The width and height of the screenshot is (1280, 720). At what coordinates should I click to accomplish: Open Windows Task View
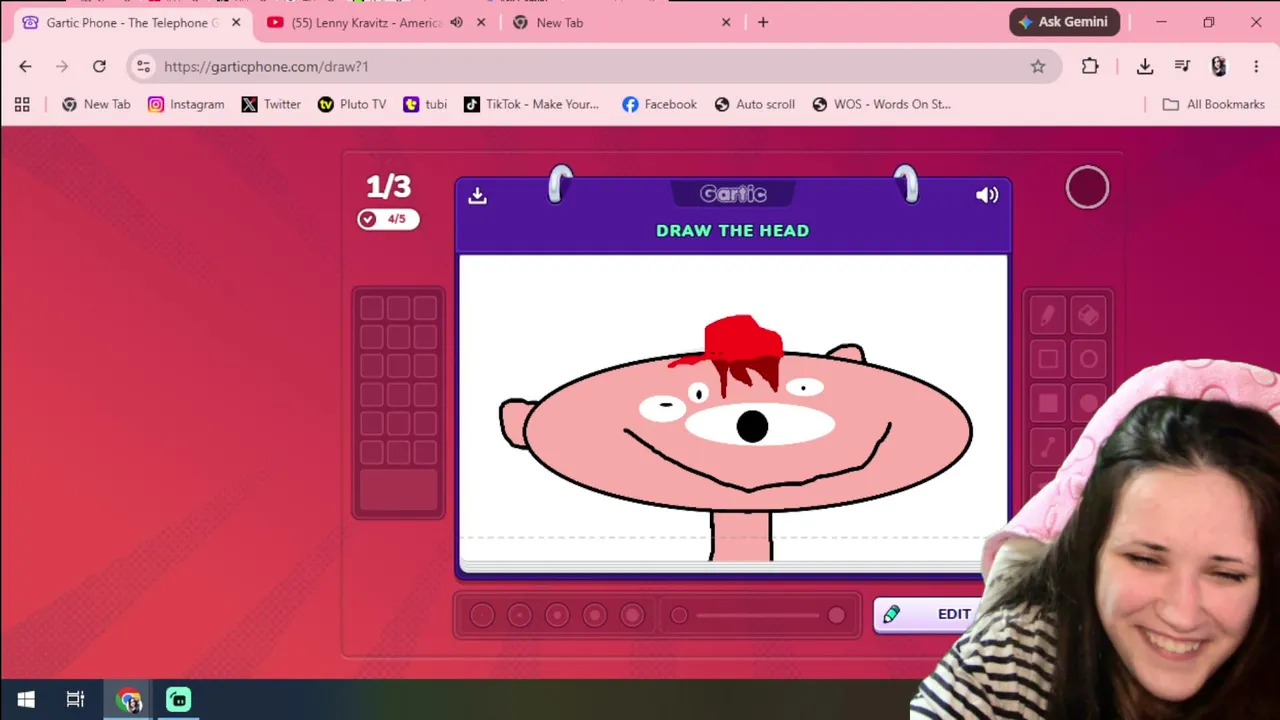(x=75, y=700)
